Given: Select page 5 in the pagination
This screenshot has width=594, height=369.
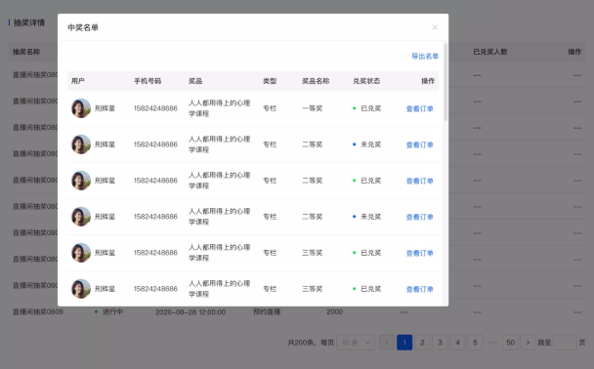Looking at the screenshot, I should (x=475, y=342).
